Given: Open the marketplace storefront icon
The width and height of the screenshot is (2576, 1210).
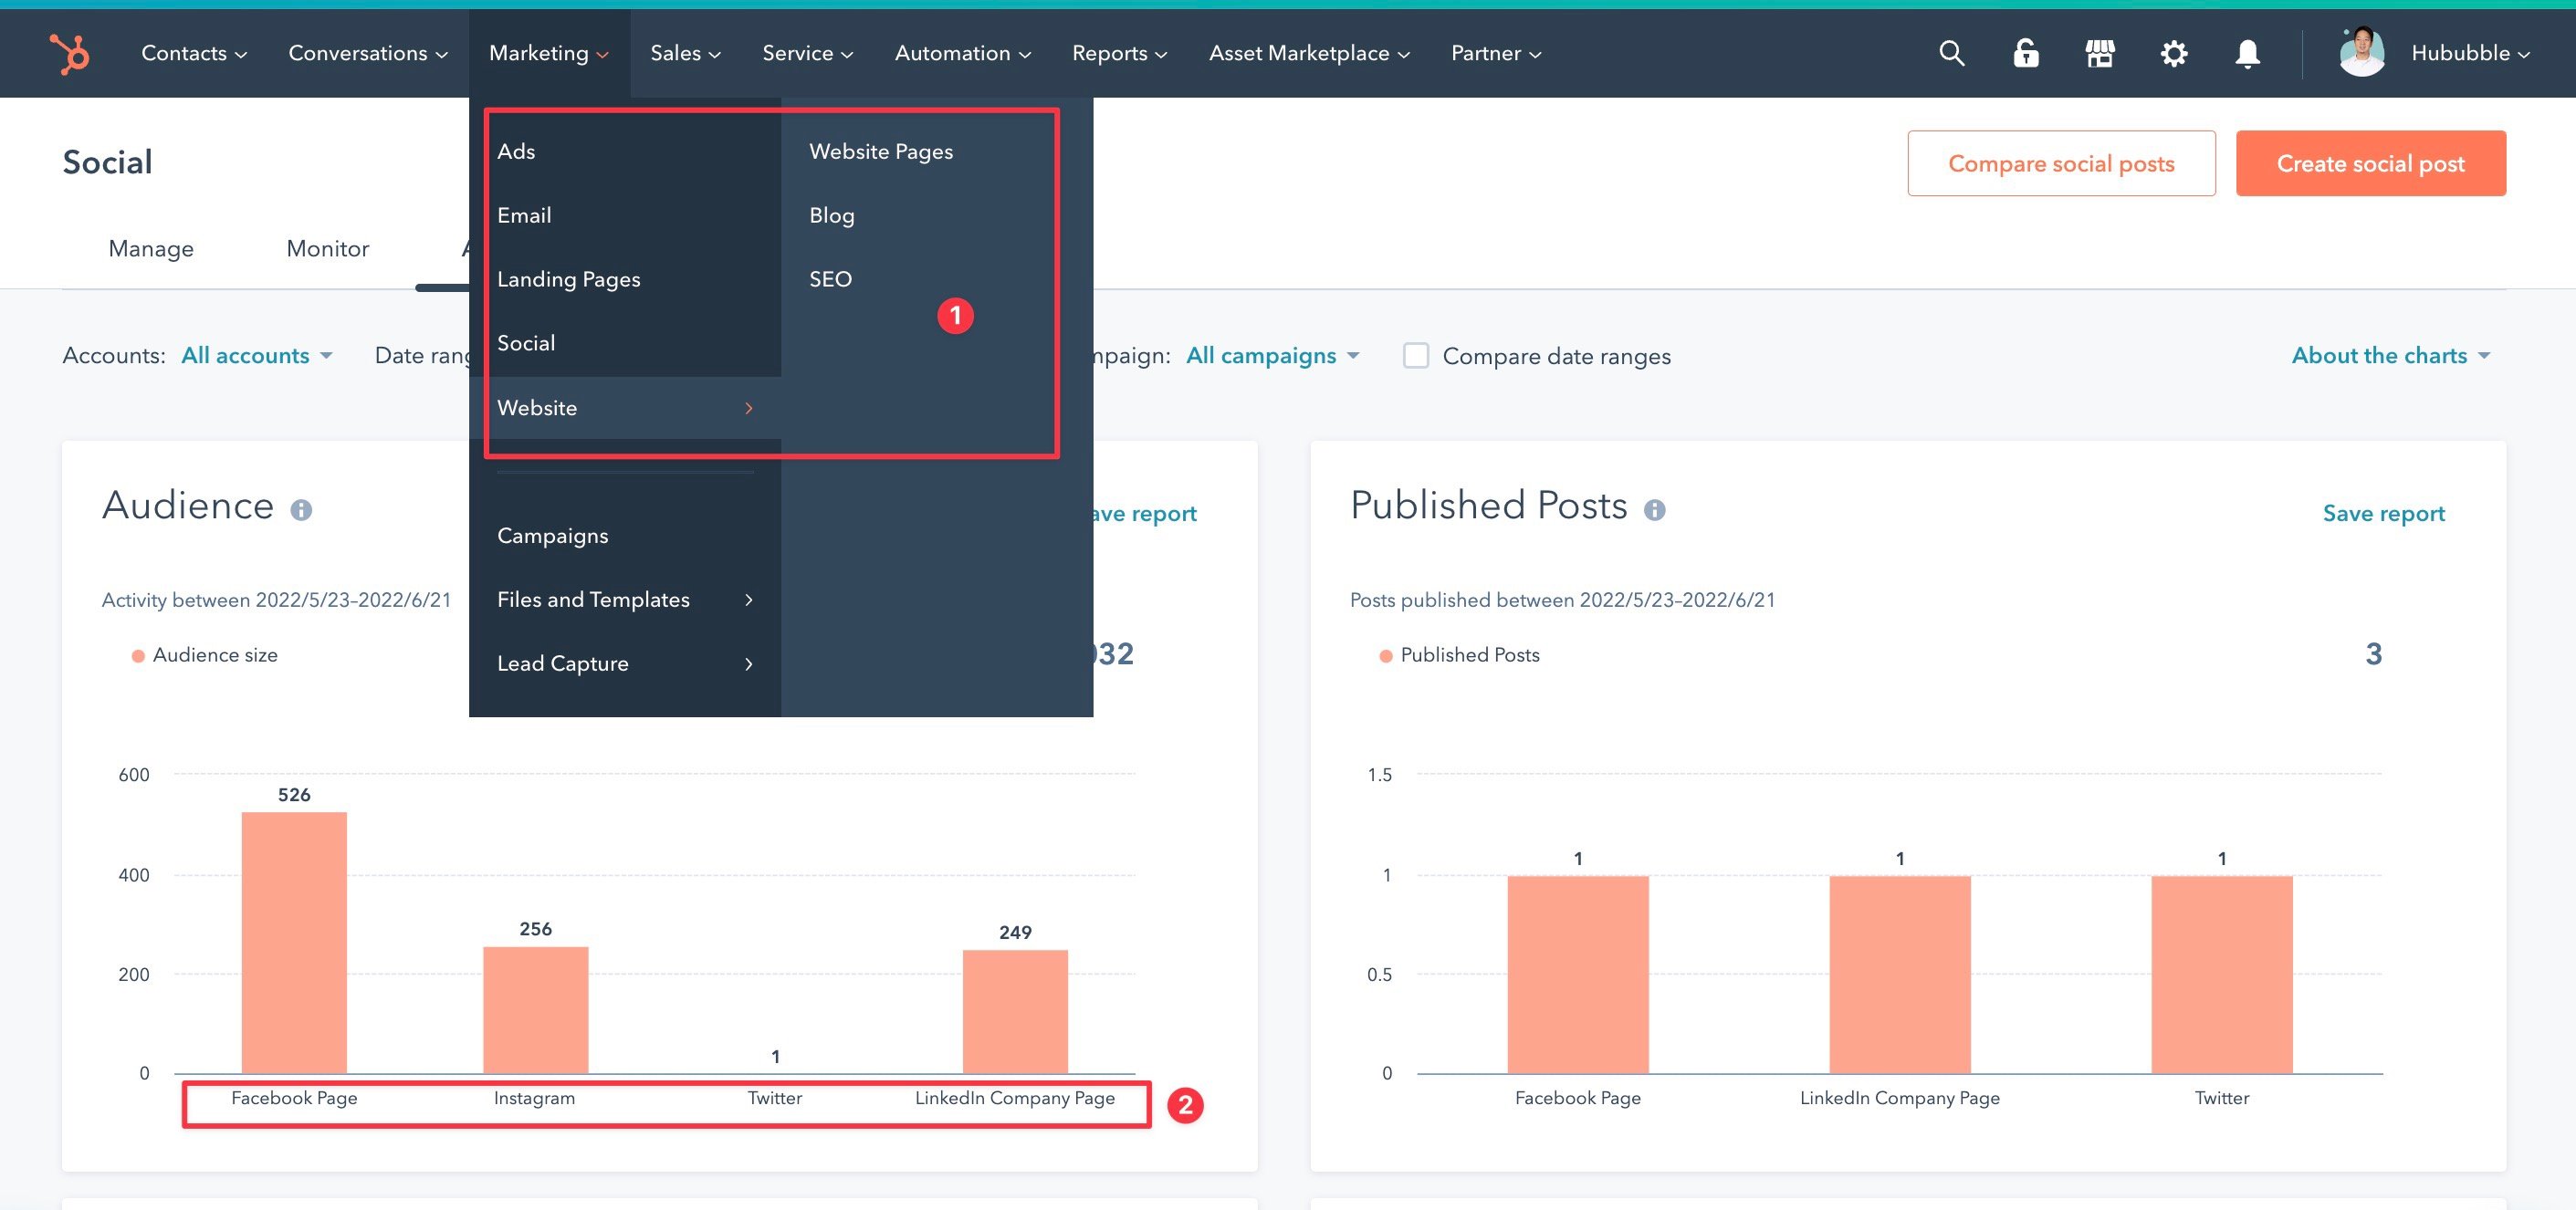Looking at the screenshot, I should coord(2100,53).
